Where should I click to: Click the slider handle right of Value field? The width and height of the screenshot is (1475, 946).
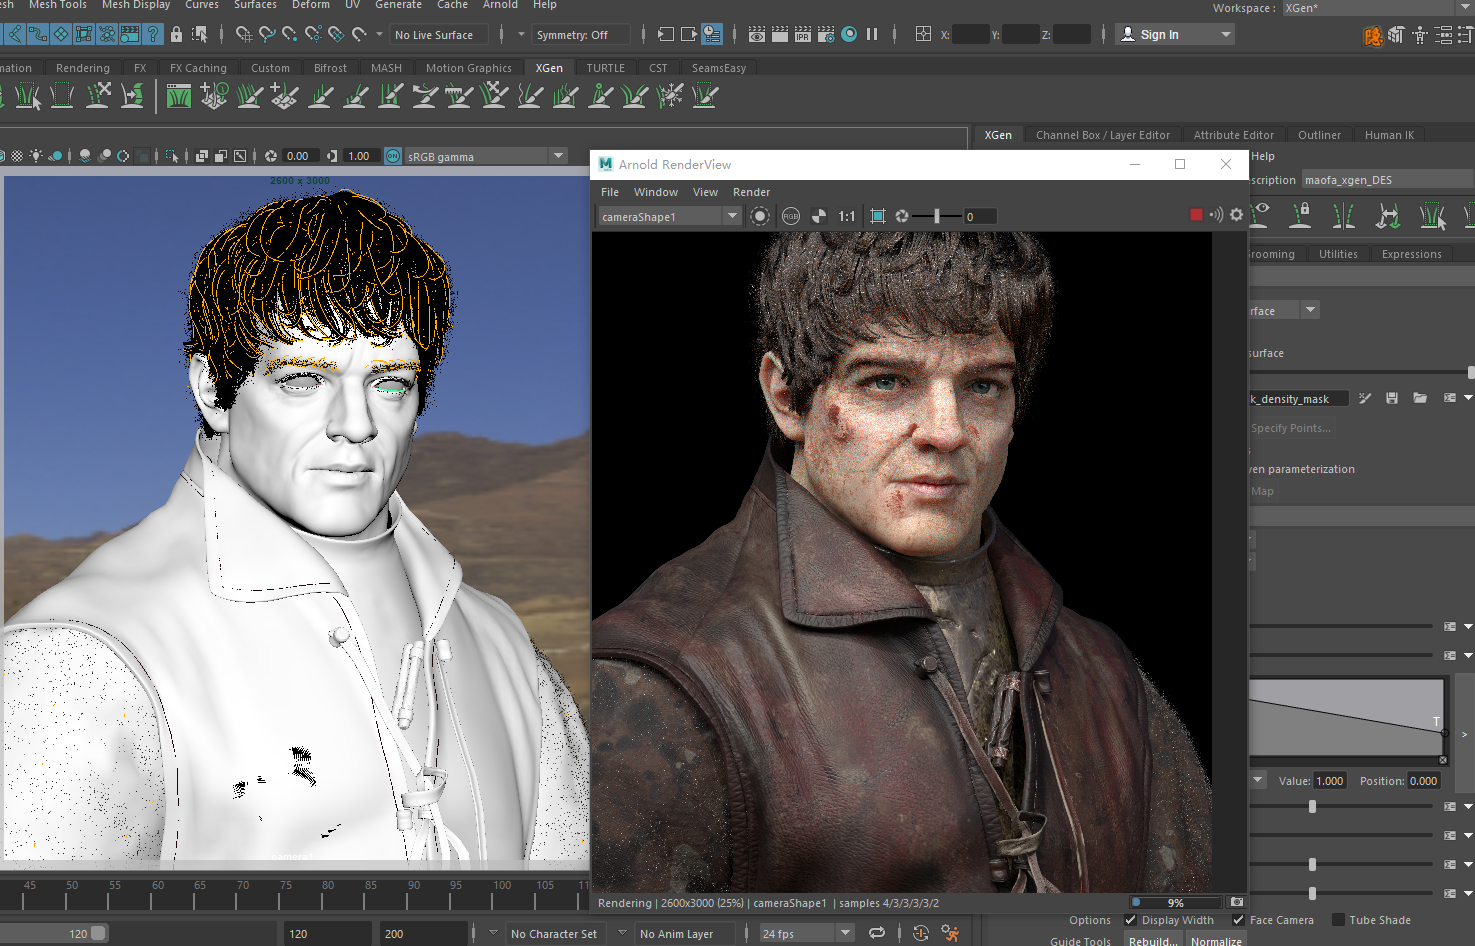[x=1312, y=806]
